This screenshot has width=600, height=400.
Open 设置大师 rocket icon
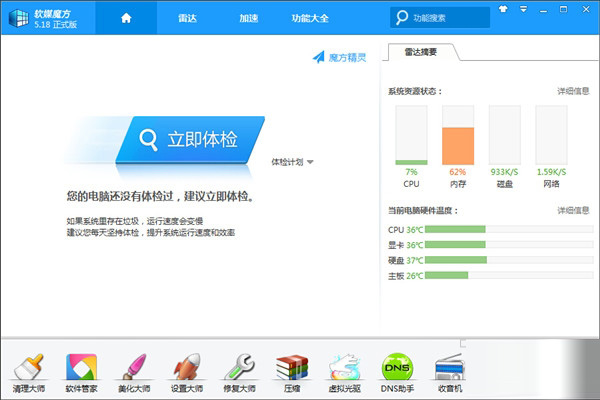[x=187, y=373]
